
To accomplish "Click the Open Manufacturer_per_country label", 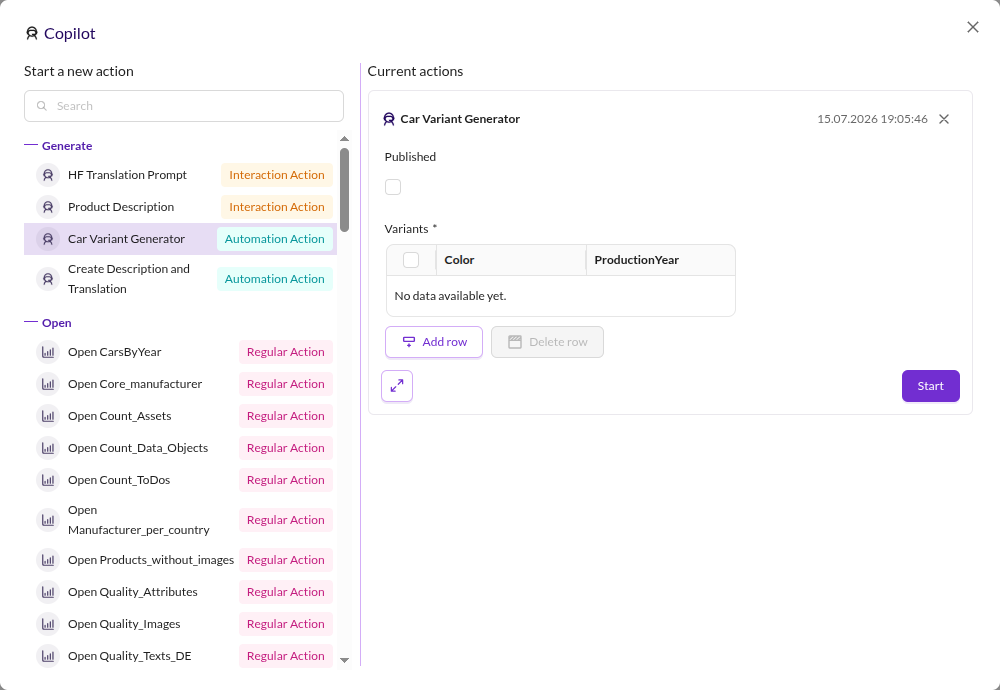I will pyautogui.click(x=139, y=520).
